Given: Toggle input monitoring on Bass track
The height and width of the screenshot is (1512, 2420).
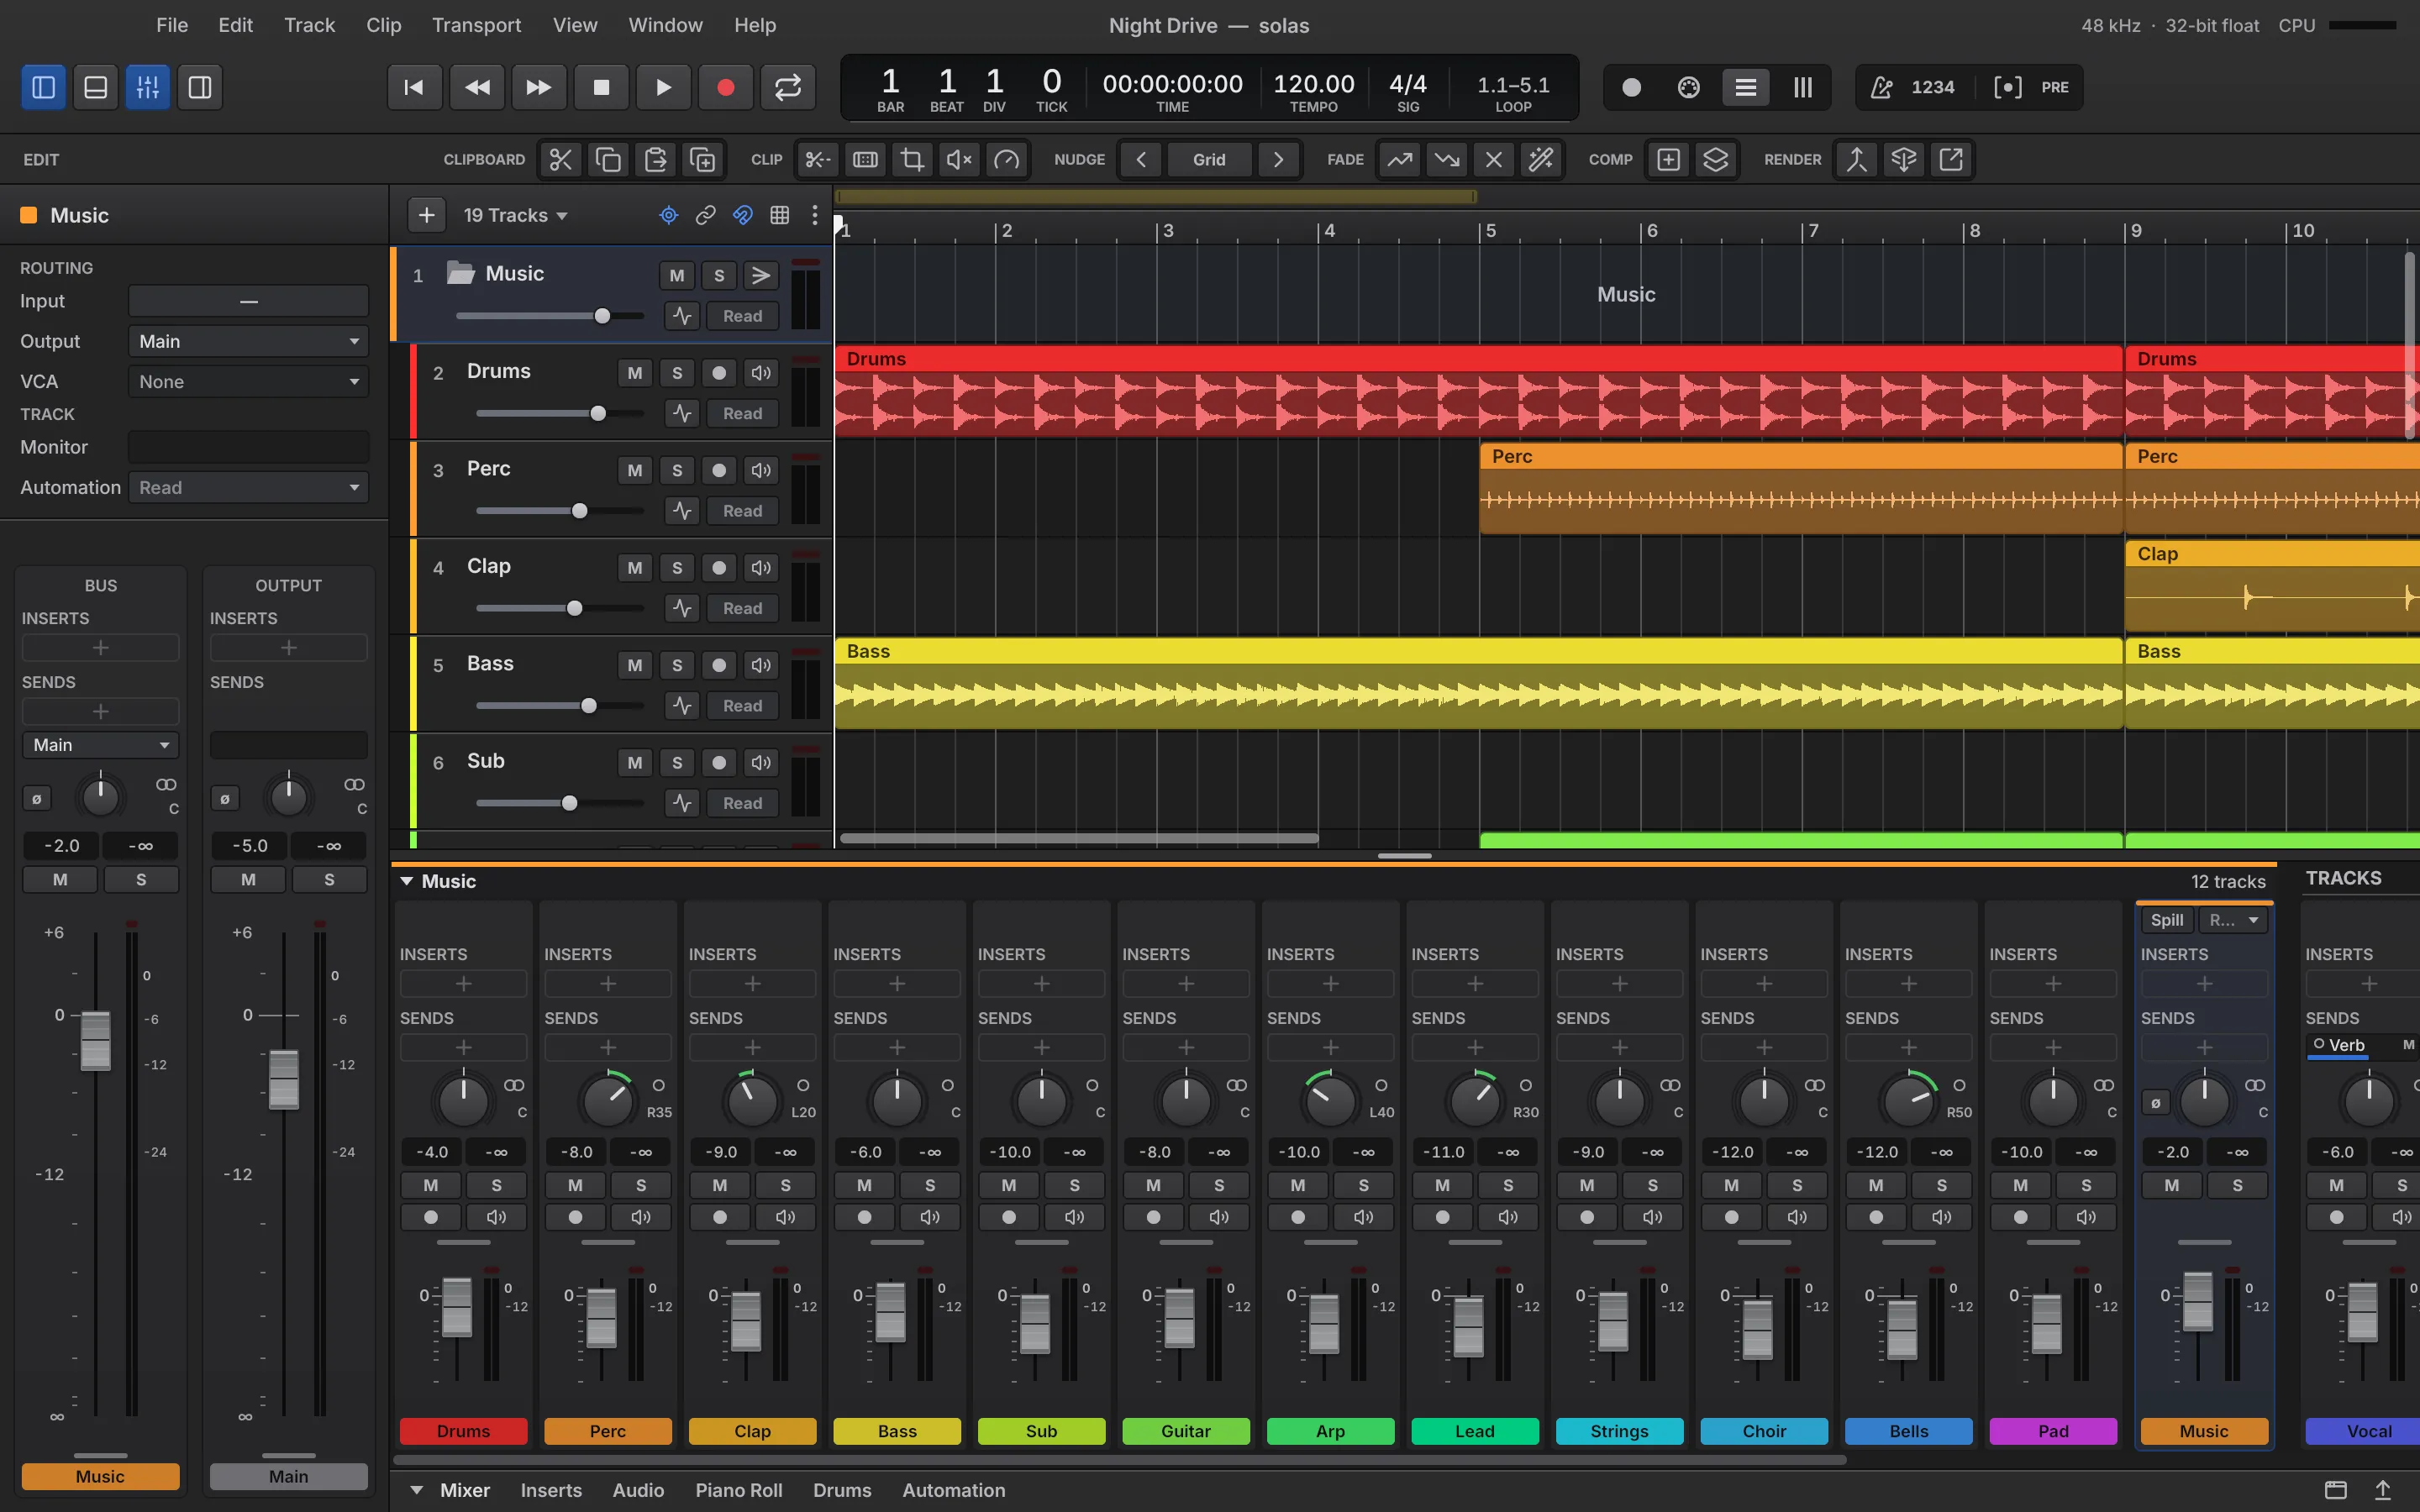Looking at the screenshot, I should [761, 665].
